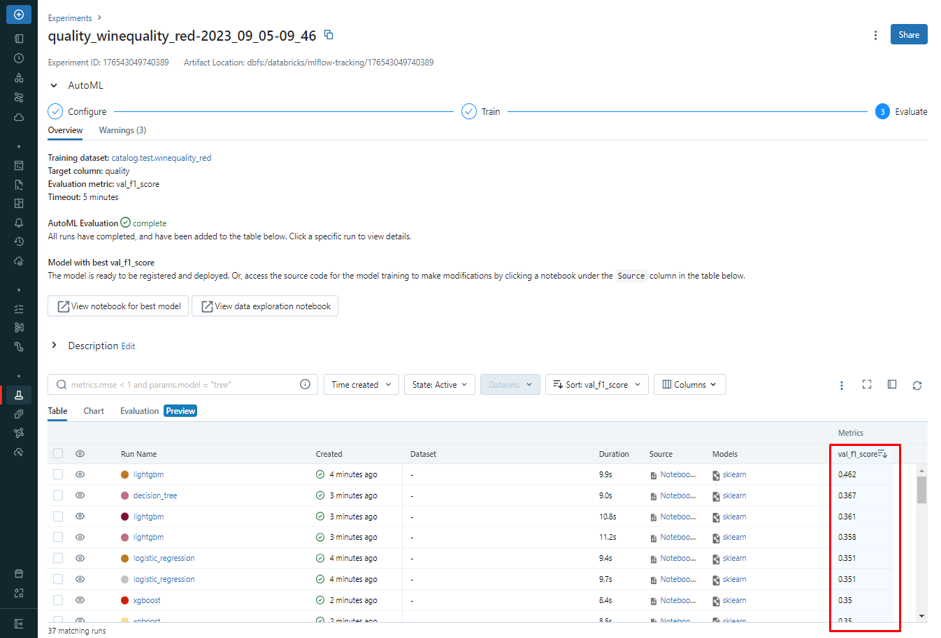Open the runs table three-dot options menu
This screenshot has width=941, height=638.
[841, 385]
